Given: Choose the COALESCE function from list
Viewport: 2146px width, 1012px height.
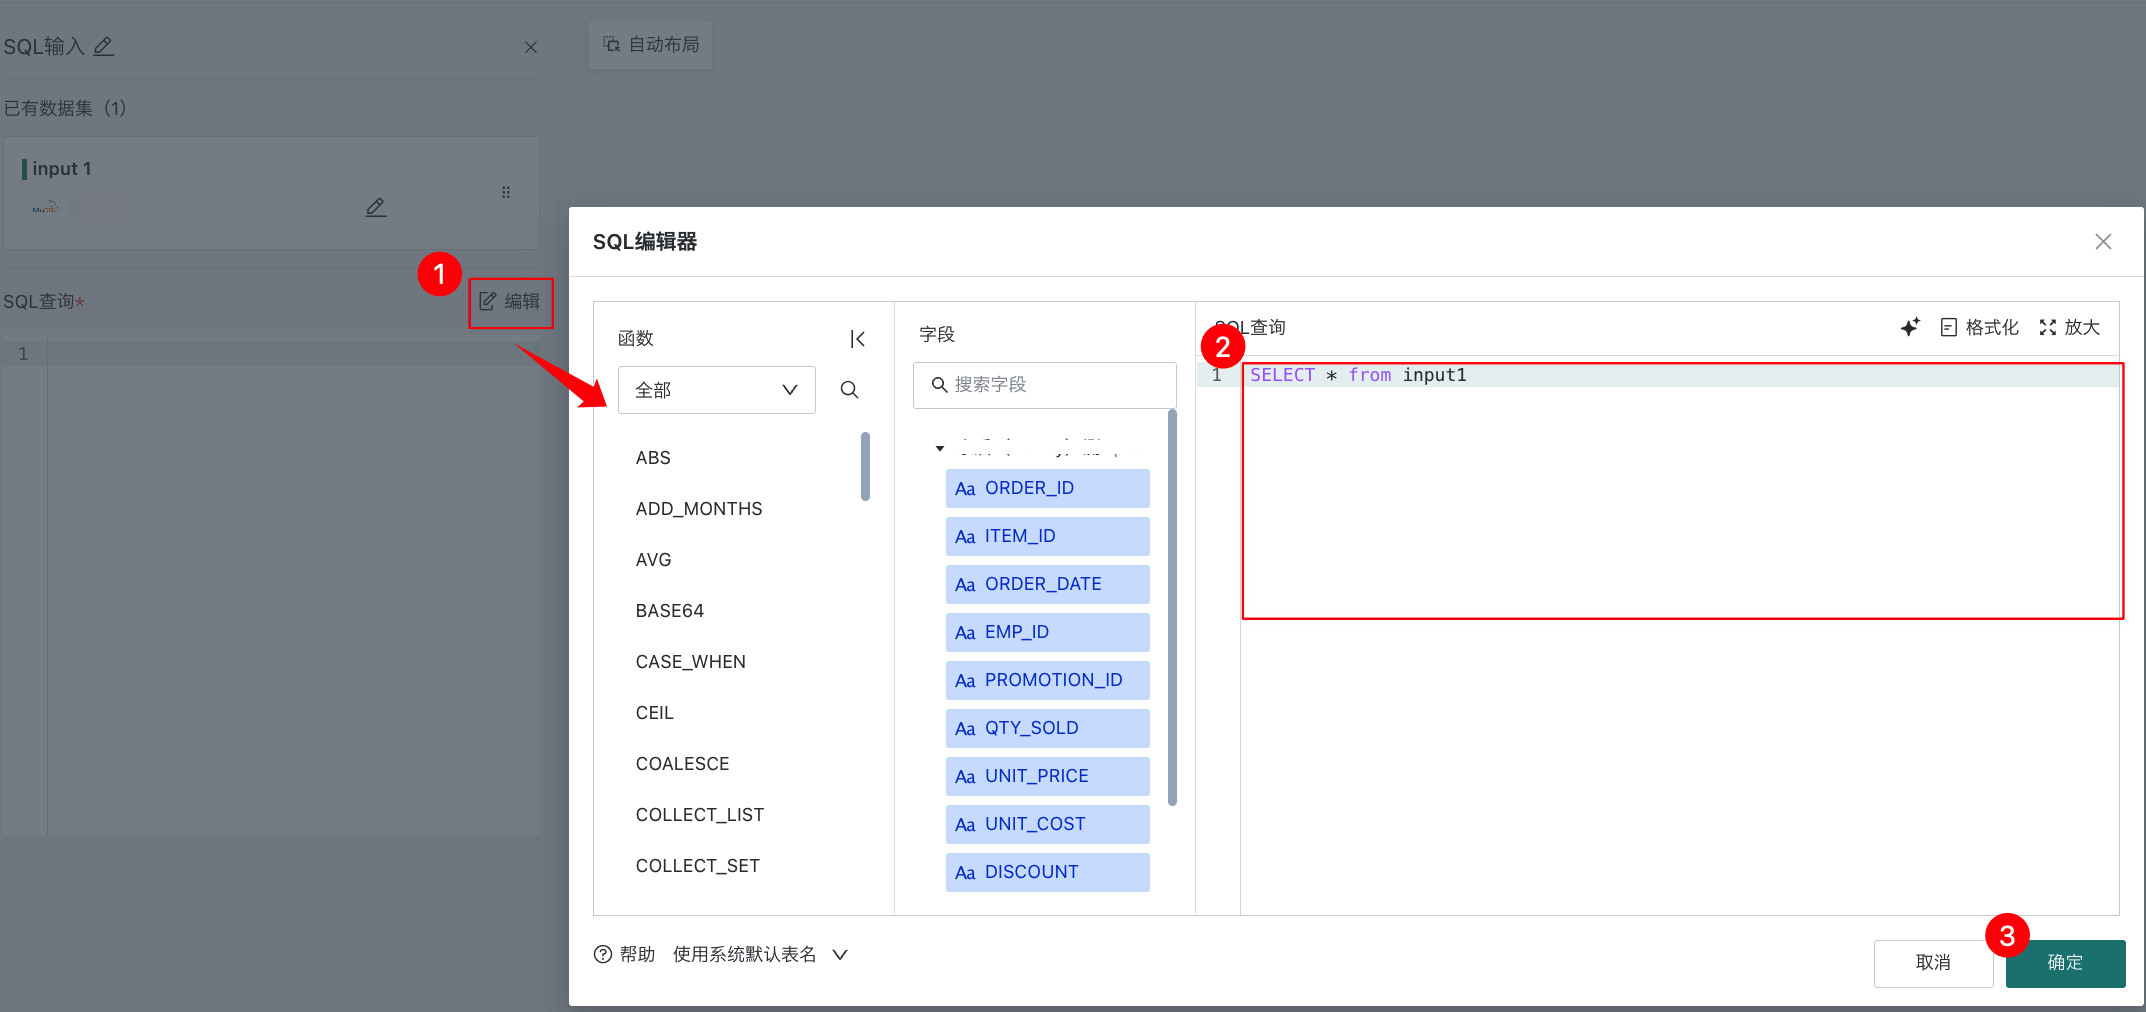Looking at the screenshot, I should tap(682, 764).
